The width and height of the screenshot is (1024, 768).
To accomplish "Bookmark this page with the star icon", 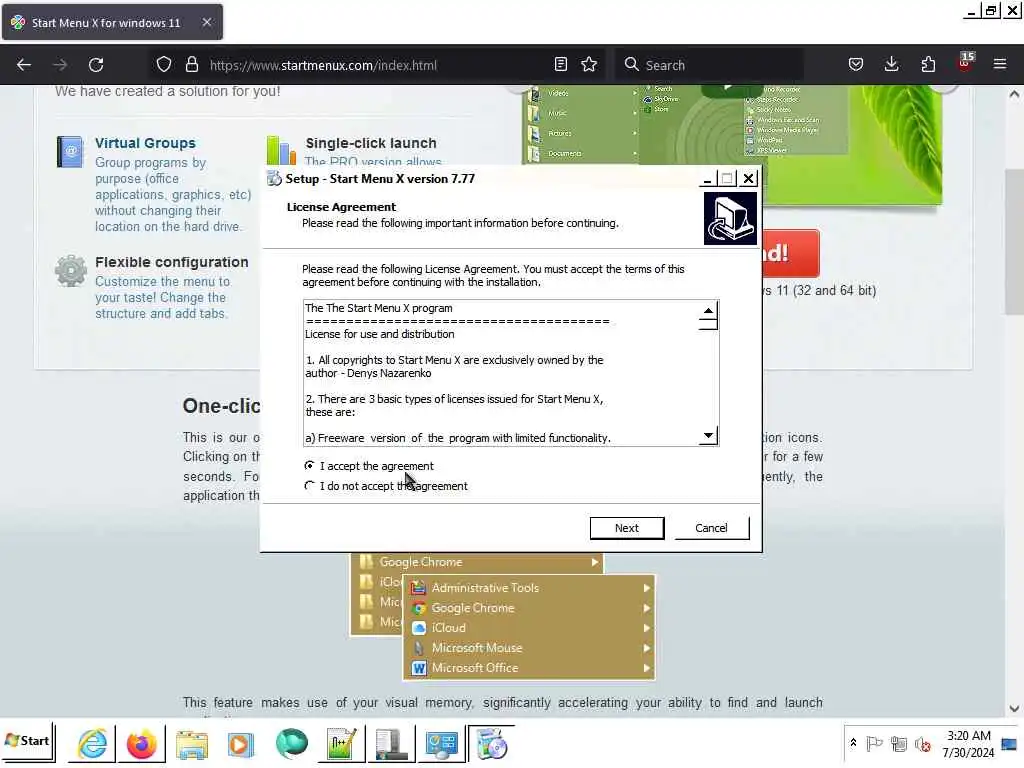I will [x=589, y=64].
